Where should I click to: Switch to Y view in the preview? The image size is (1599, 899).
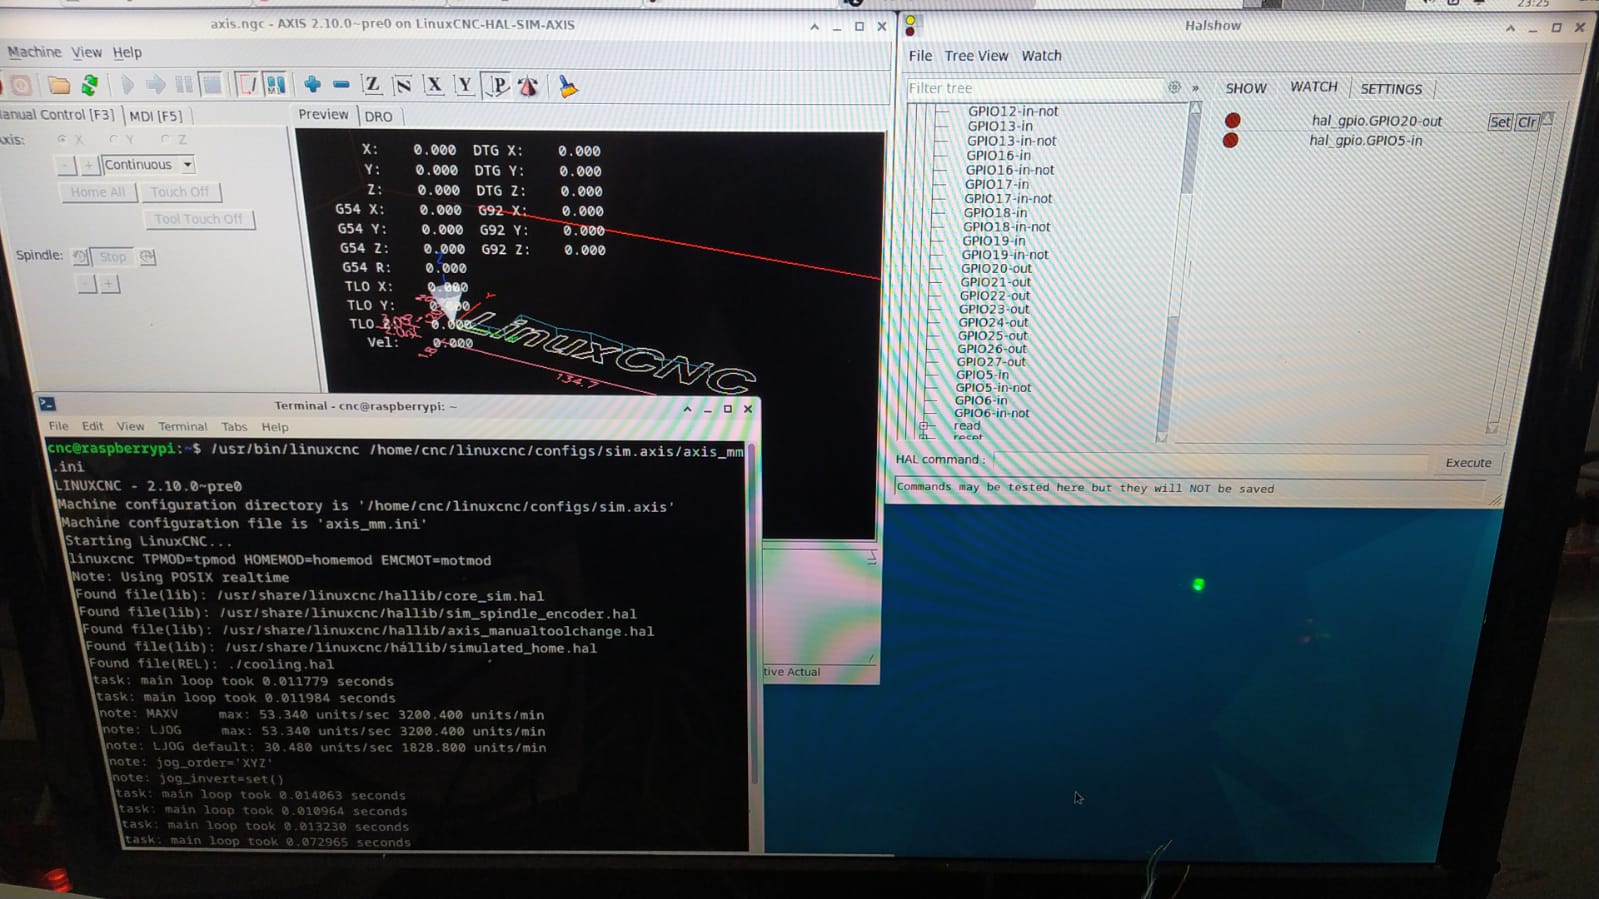(x=464, y=86)
